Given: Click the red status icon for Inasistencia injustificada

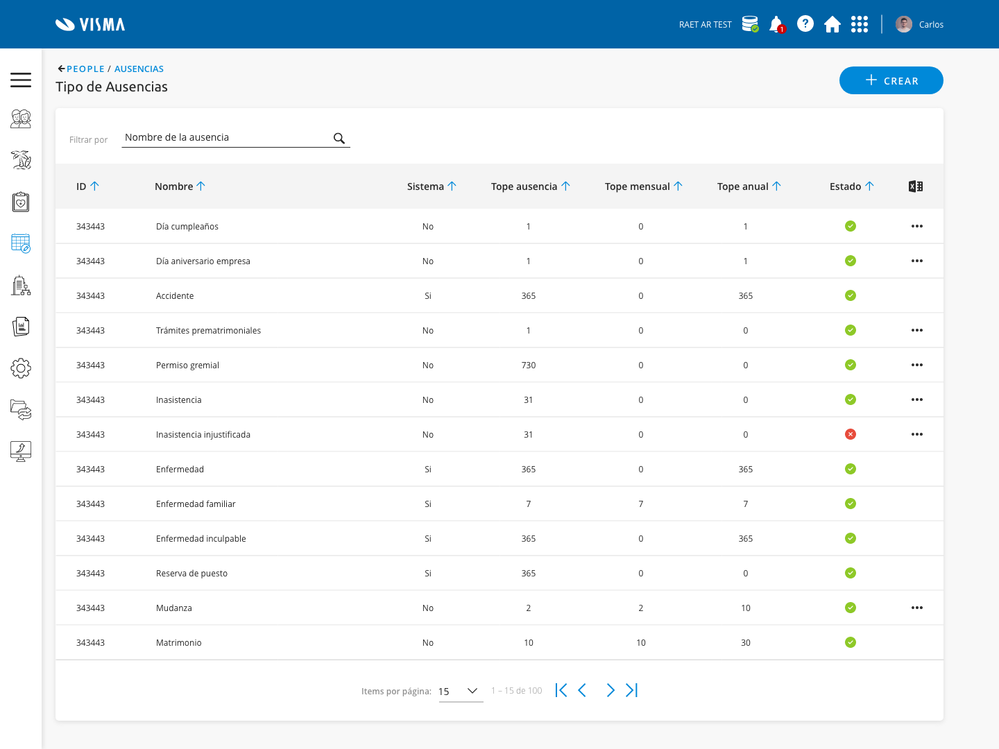Looking at the screenshot, I should coord(850,434).
